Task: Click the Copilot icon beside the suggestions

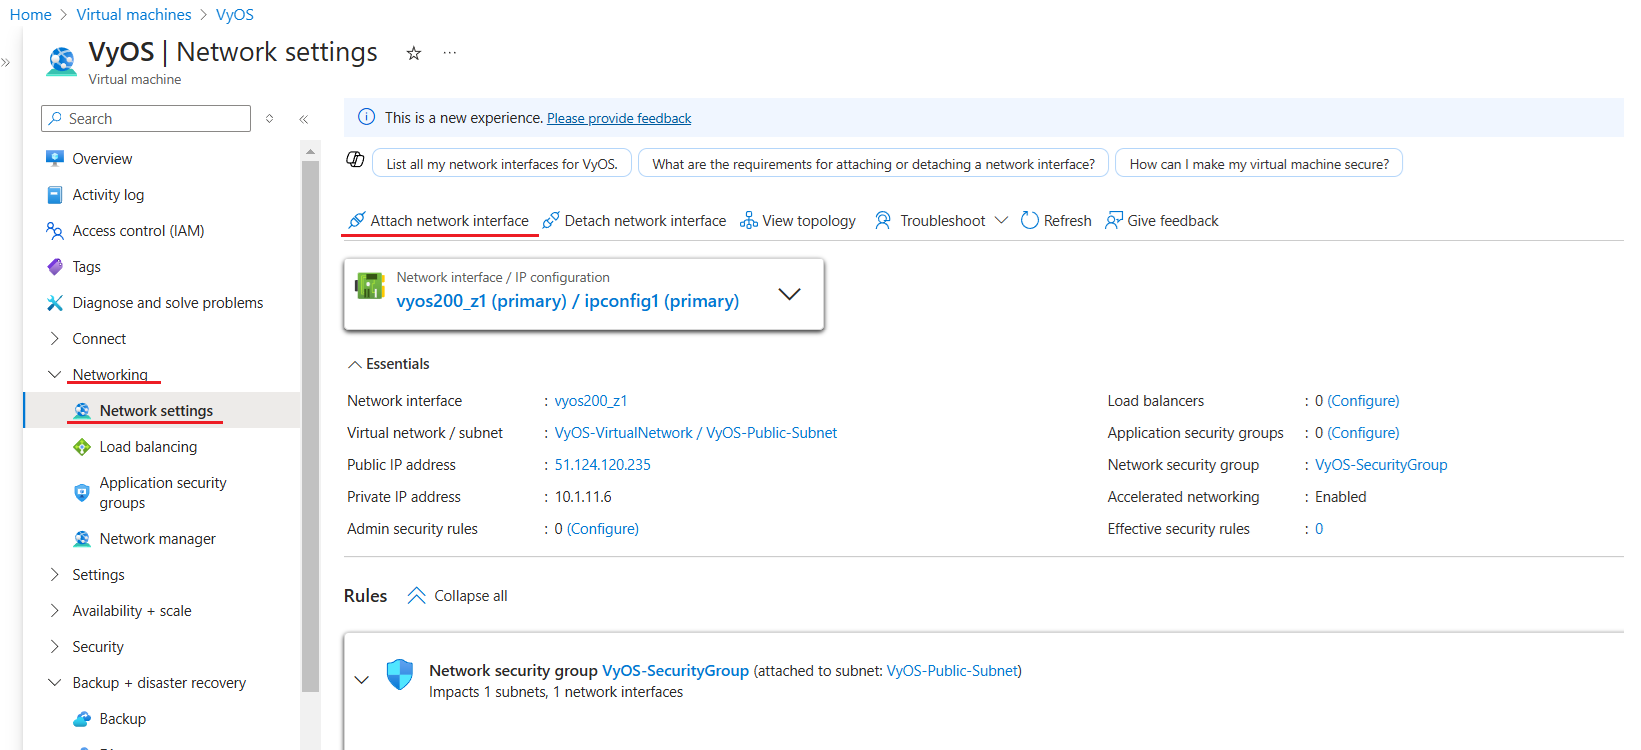Action: pyautogui.click(x=355, y=160)
